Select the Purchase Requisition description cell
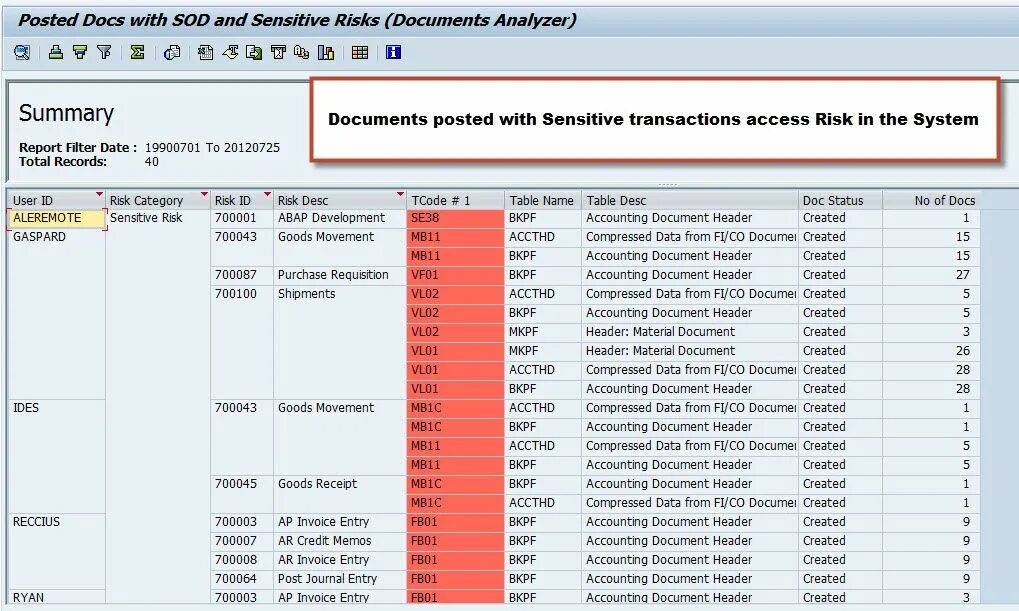1019x611 pixels. 339,275
